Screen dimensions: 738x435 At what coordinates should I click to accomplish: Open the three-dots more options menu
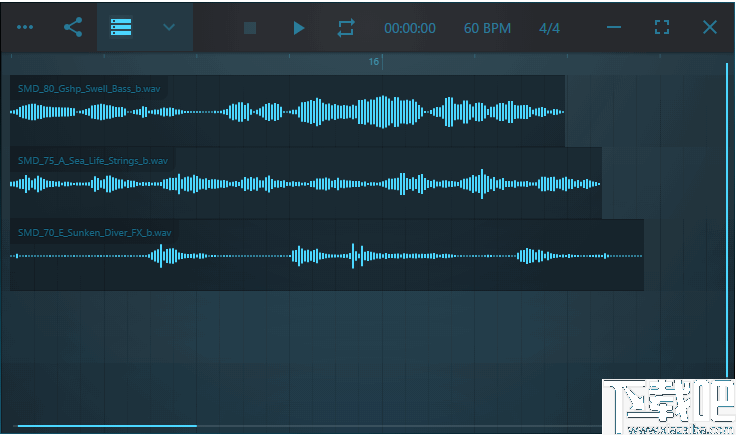click(25, 27)
